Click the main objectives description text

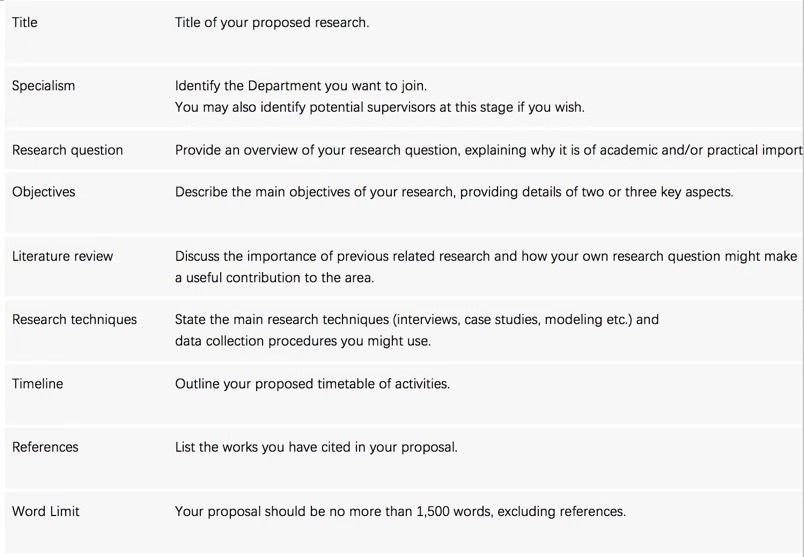click(454, 192)
